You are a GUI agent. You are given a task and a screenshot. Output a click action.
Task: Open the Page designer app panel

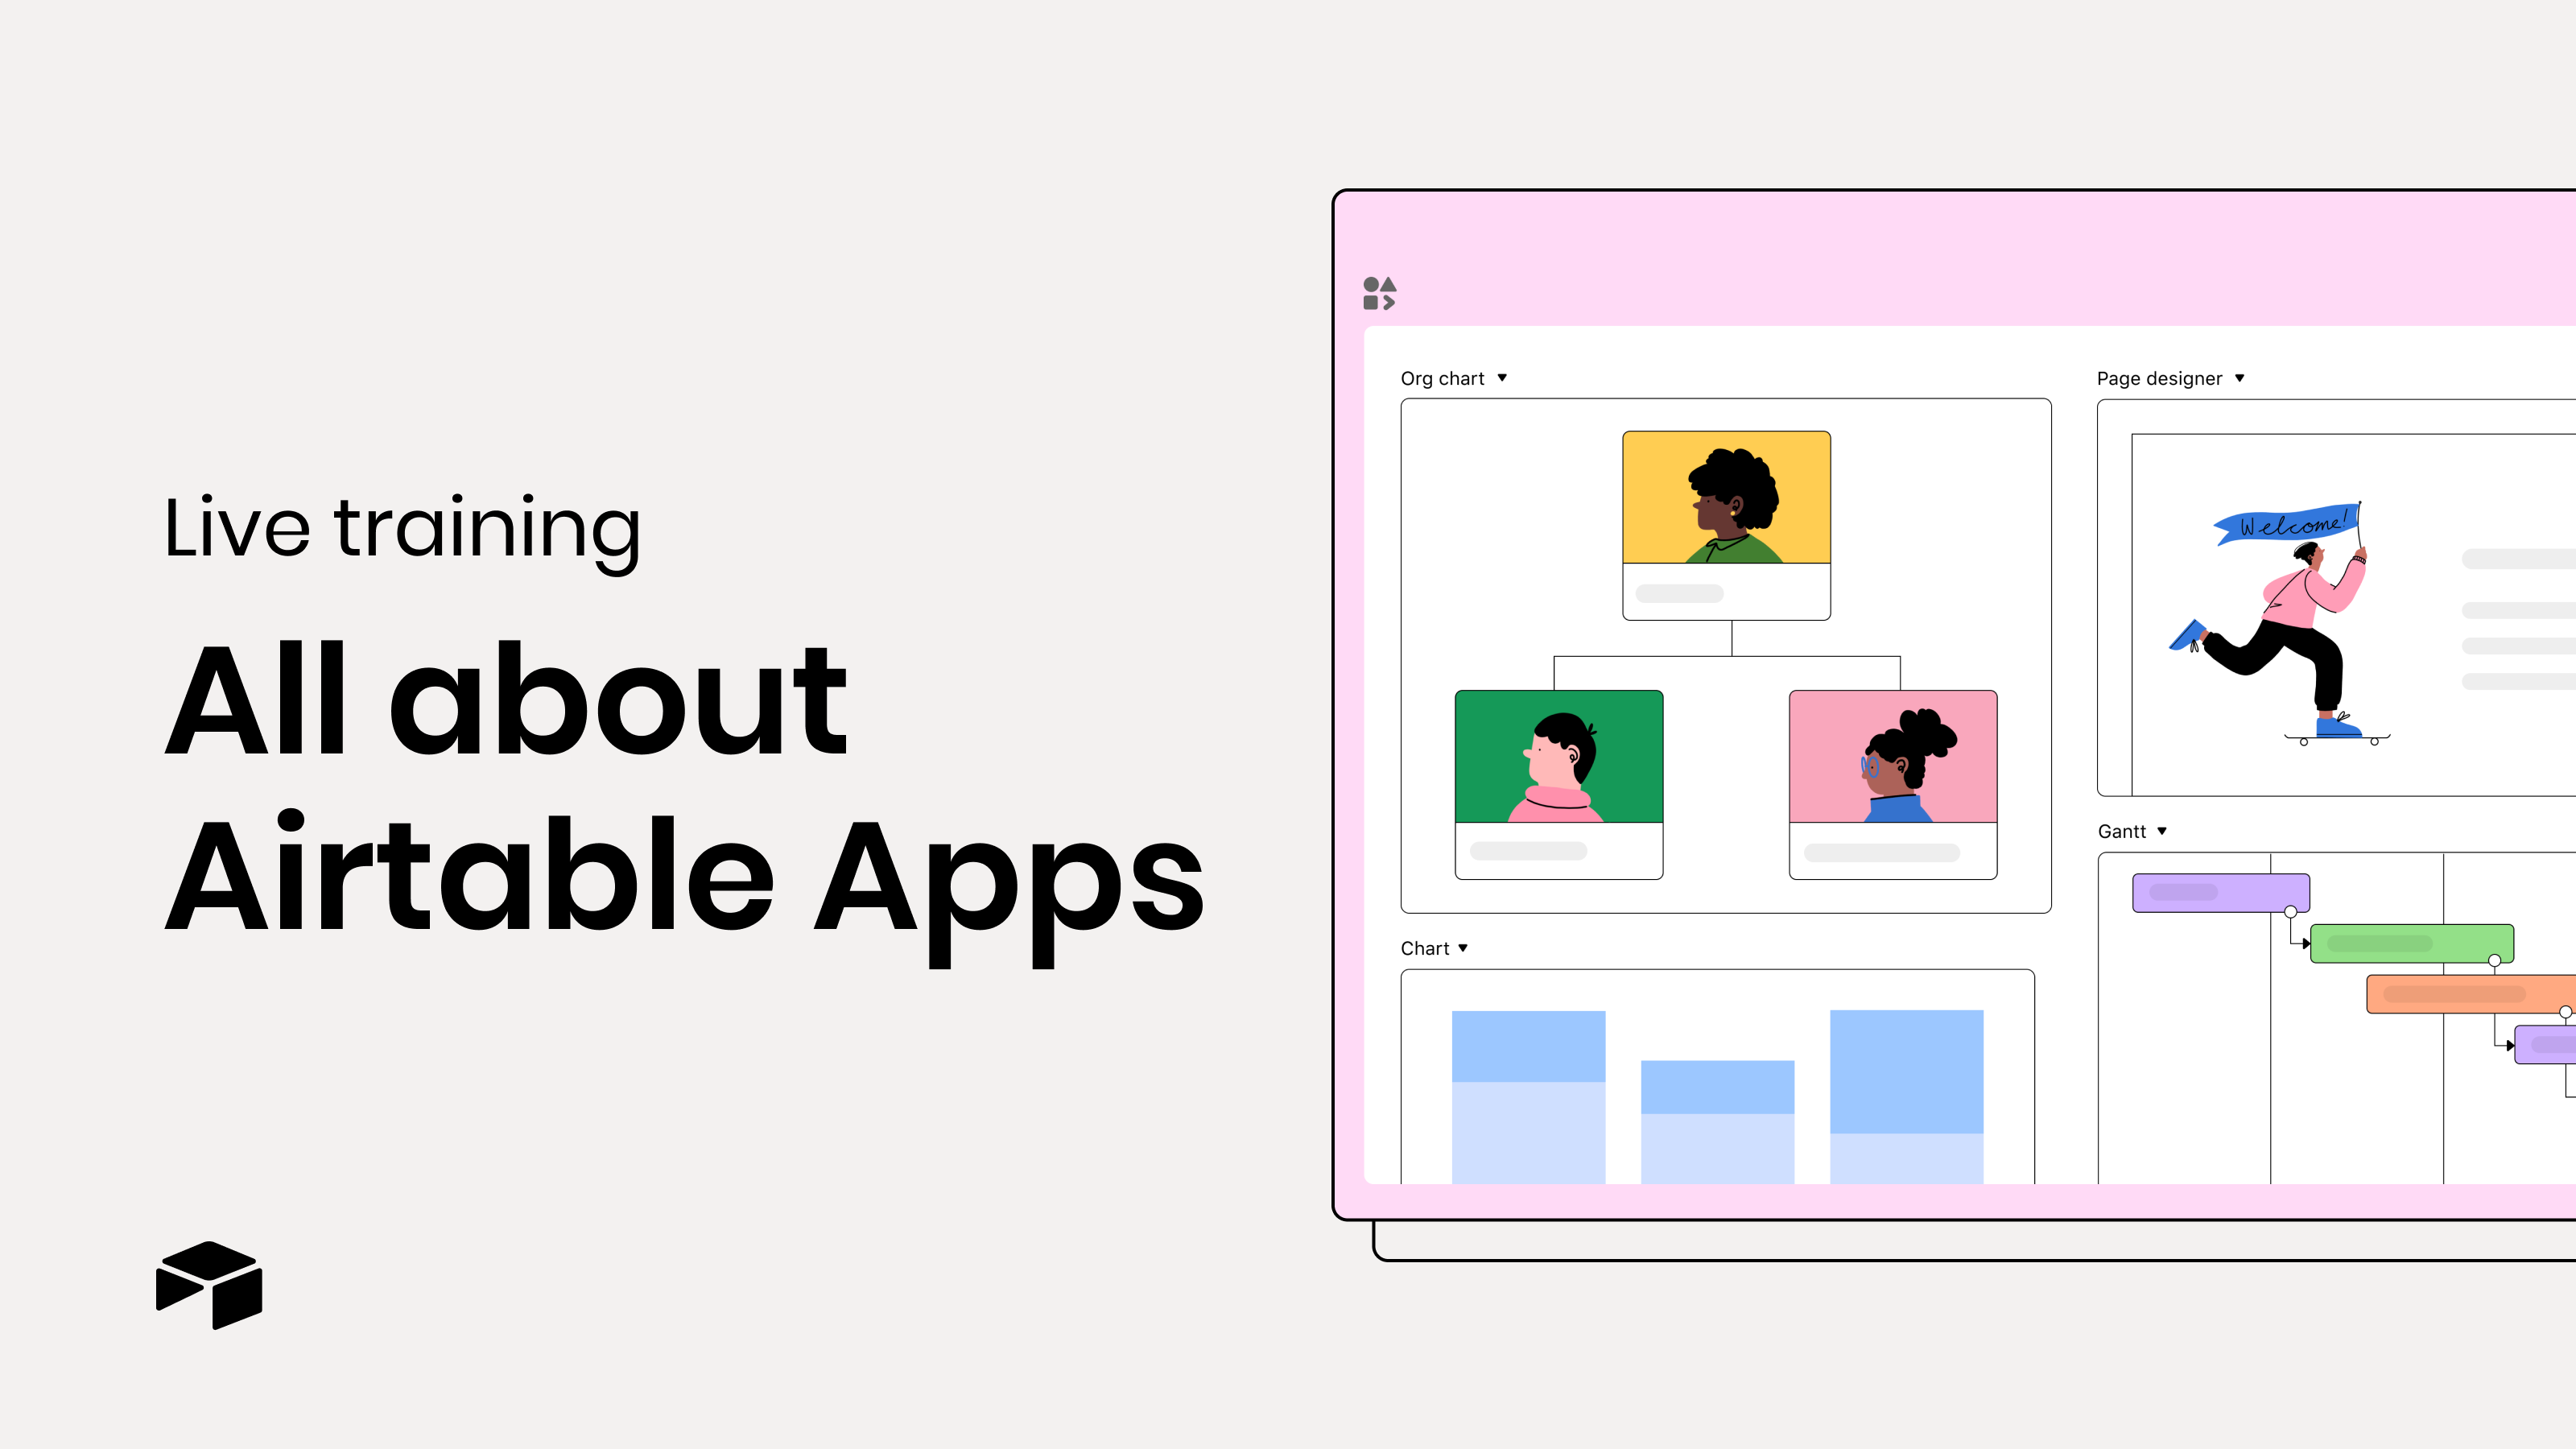(2171, 377)
